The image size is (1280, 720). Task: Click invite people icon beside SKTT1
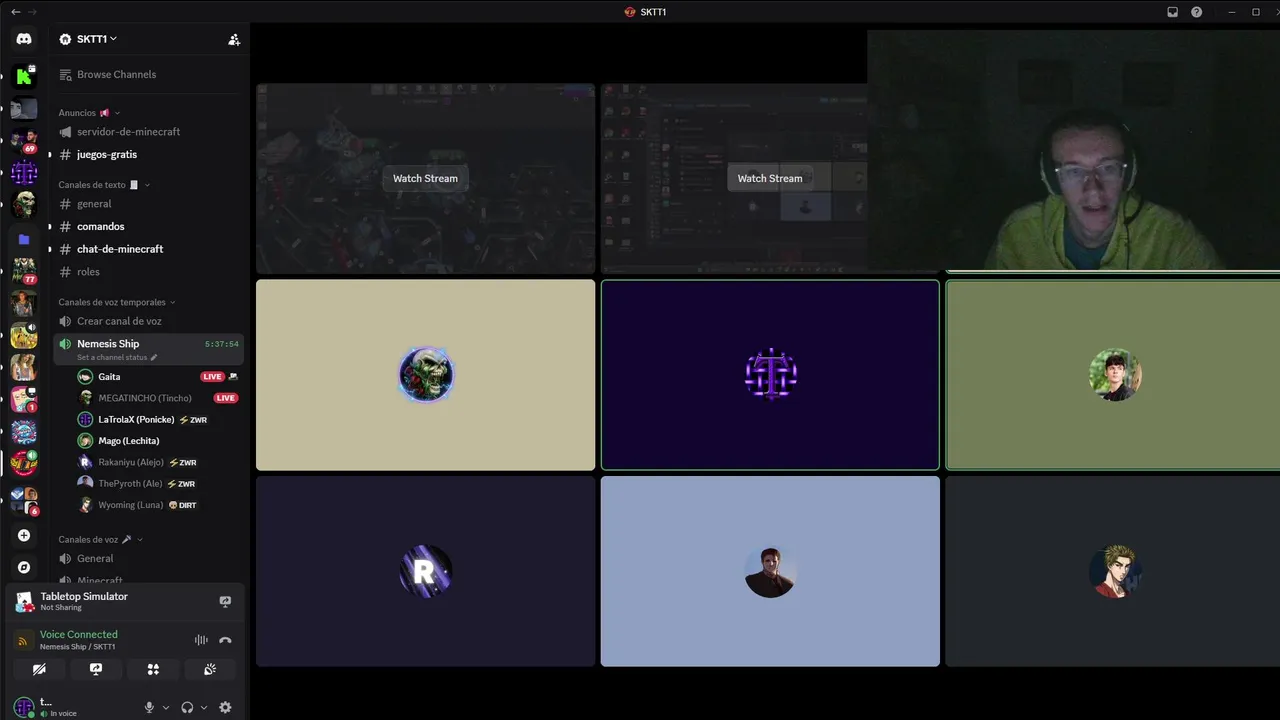(234, 39)
